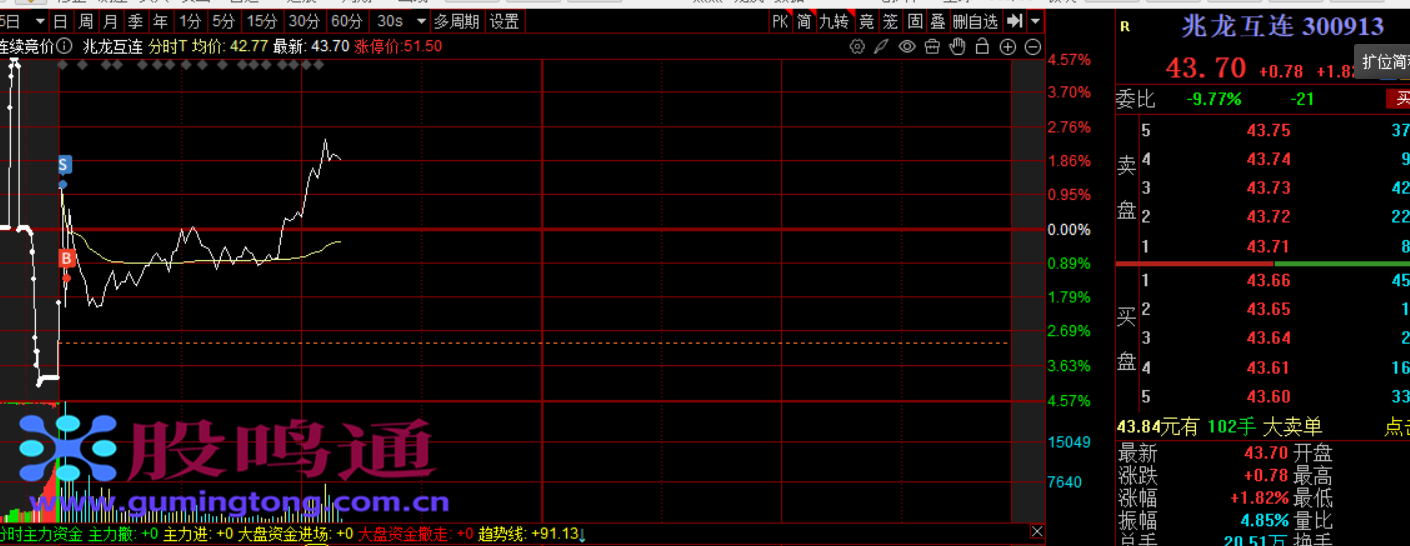This screenshot has width=1410, height=546.
Task: Click the 委比 -9.77% value
Action: [x=1213, y=99]
